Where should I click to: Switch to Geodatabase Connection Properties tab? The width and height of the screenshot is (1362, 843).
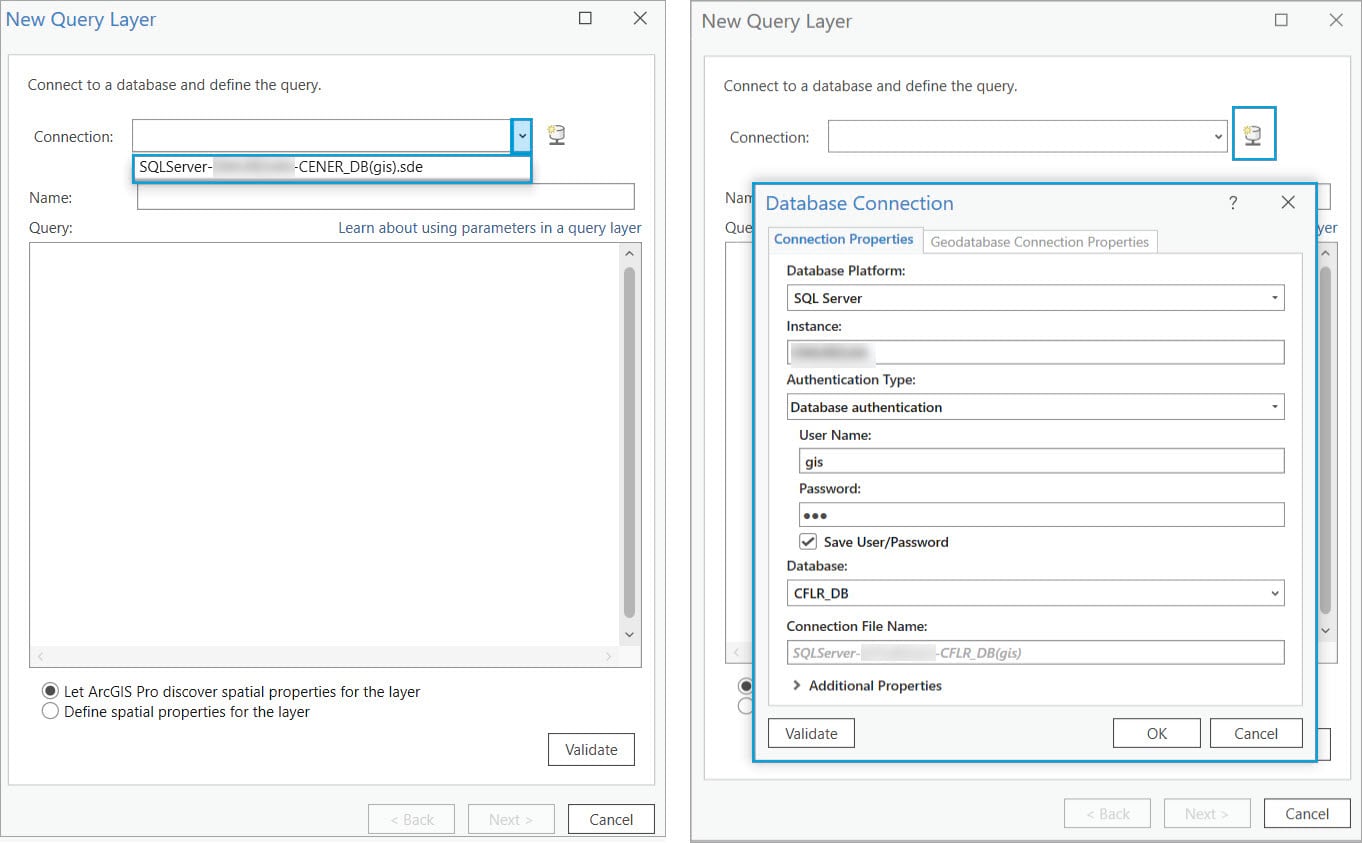pyautogui.click(x=1040, y=241)
